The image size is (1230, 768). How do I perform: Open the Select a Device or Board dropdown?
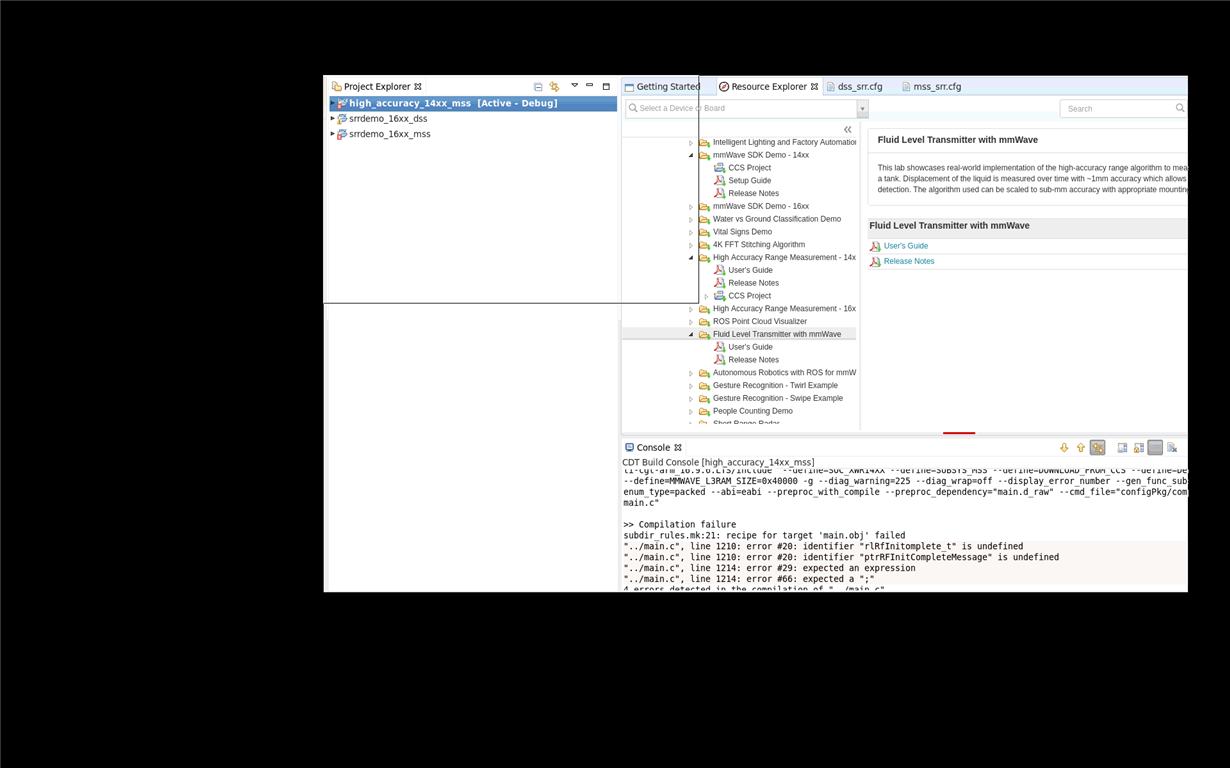pos(862,108)
